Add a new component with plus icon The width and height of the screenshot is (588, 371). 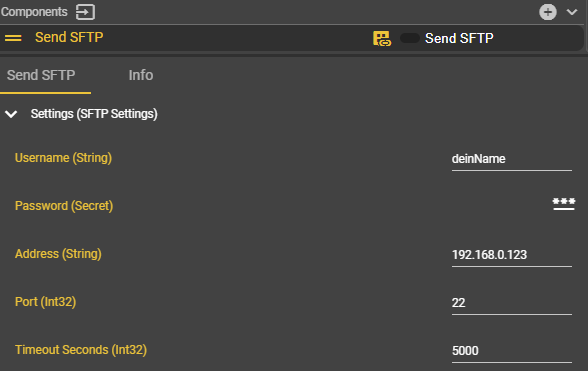point(548,12)
